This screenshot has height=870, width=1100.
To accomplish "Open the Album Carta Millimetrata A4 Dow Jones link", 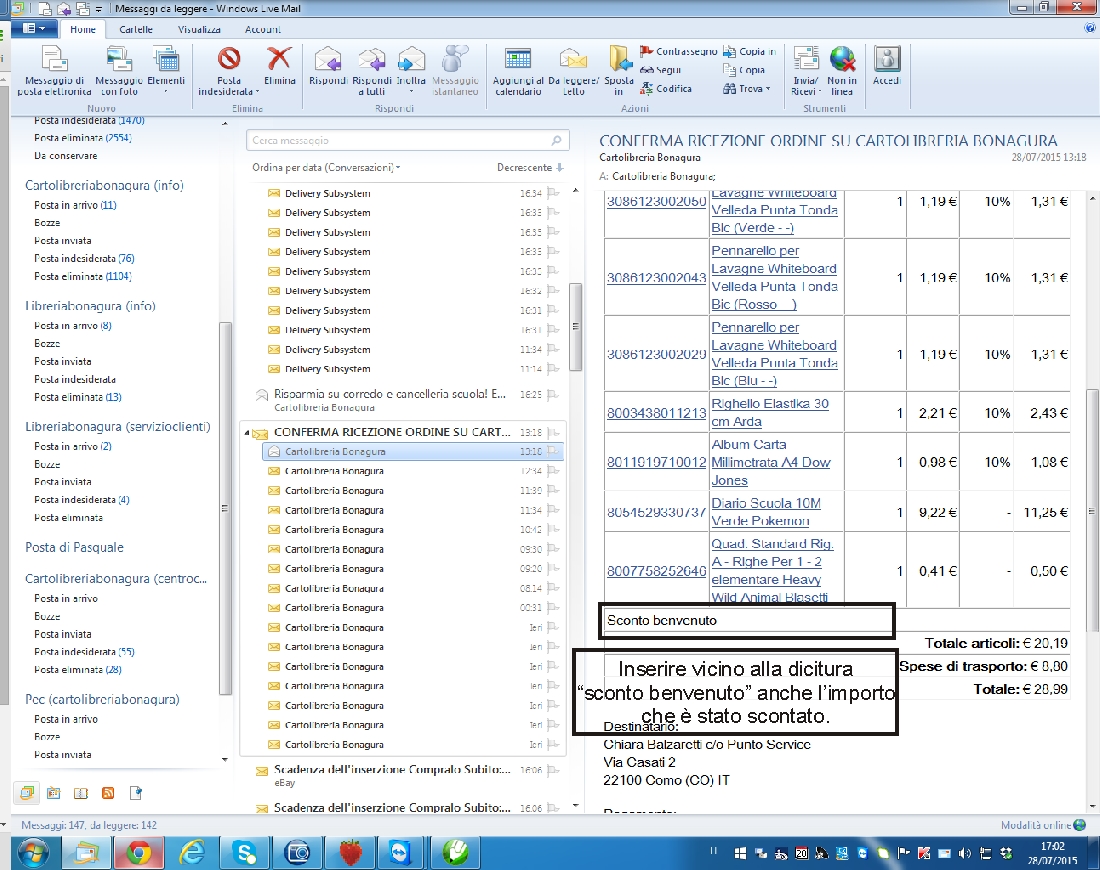I will pos(770,462).
